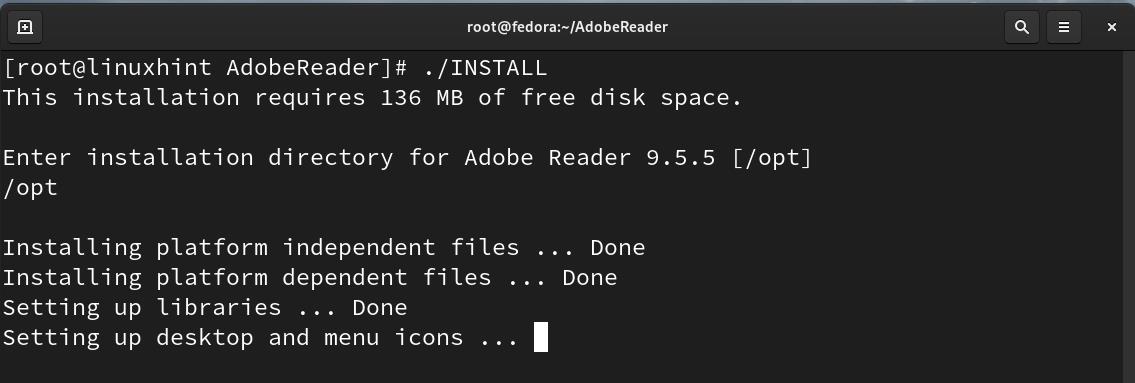Open the hamburger menu in the header bar
The height and width of the screenshot is (383, 1135).
click(x=1063, y=28)
